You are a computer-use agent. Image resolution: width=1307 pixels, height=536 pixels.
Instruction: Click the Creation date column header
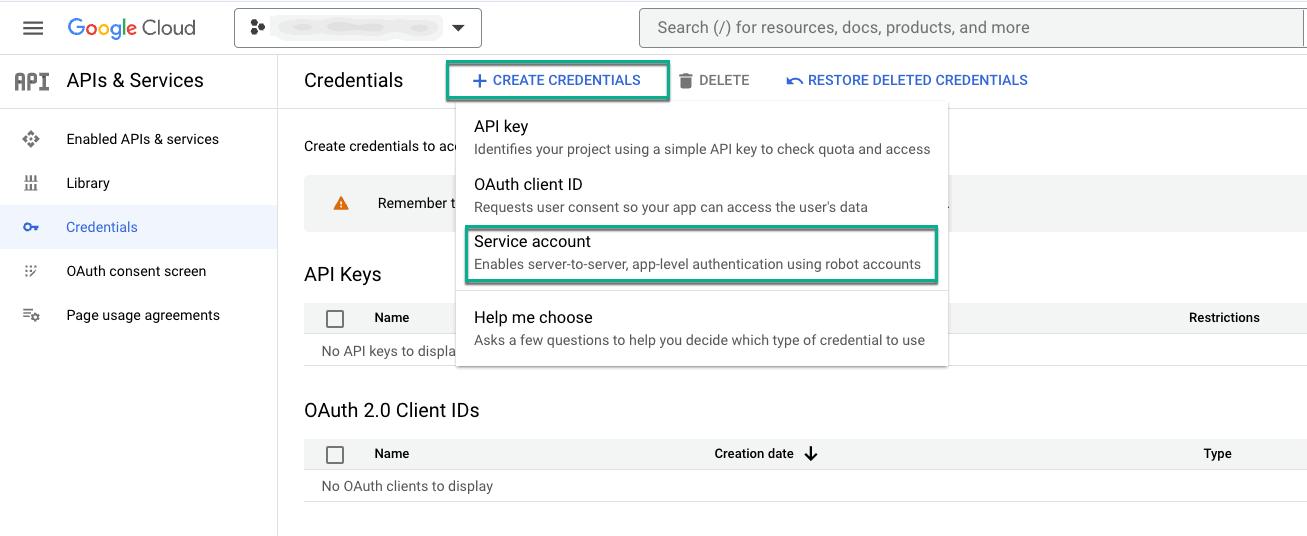754,454
